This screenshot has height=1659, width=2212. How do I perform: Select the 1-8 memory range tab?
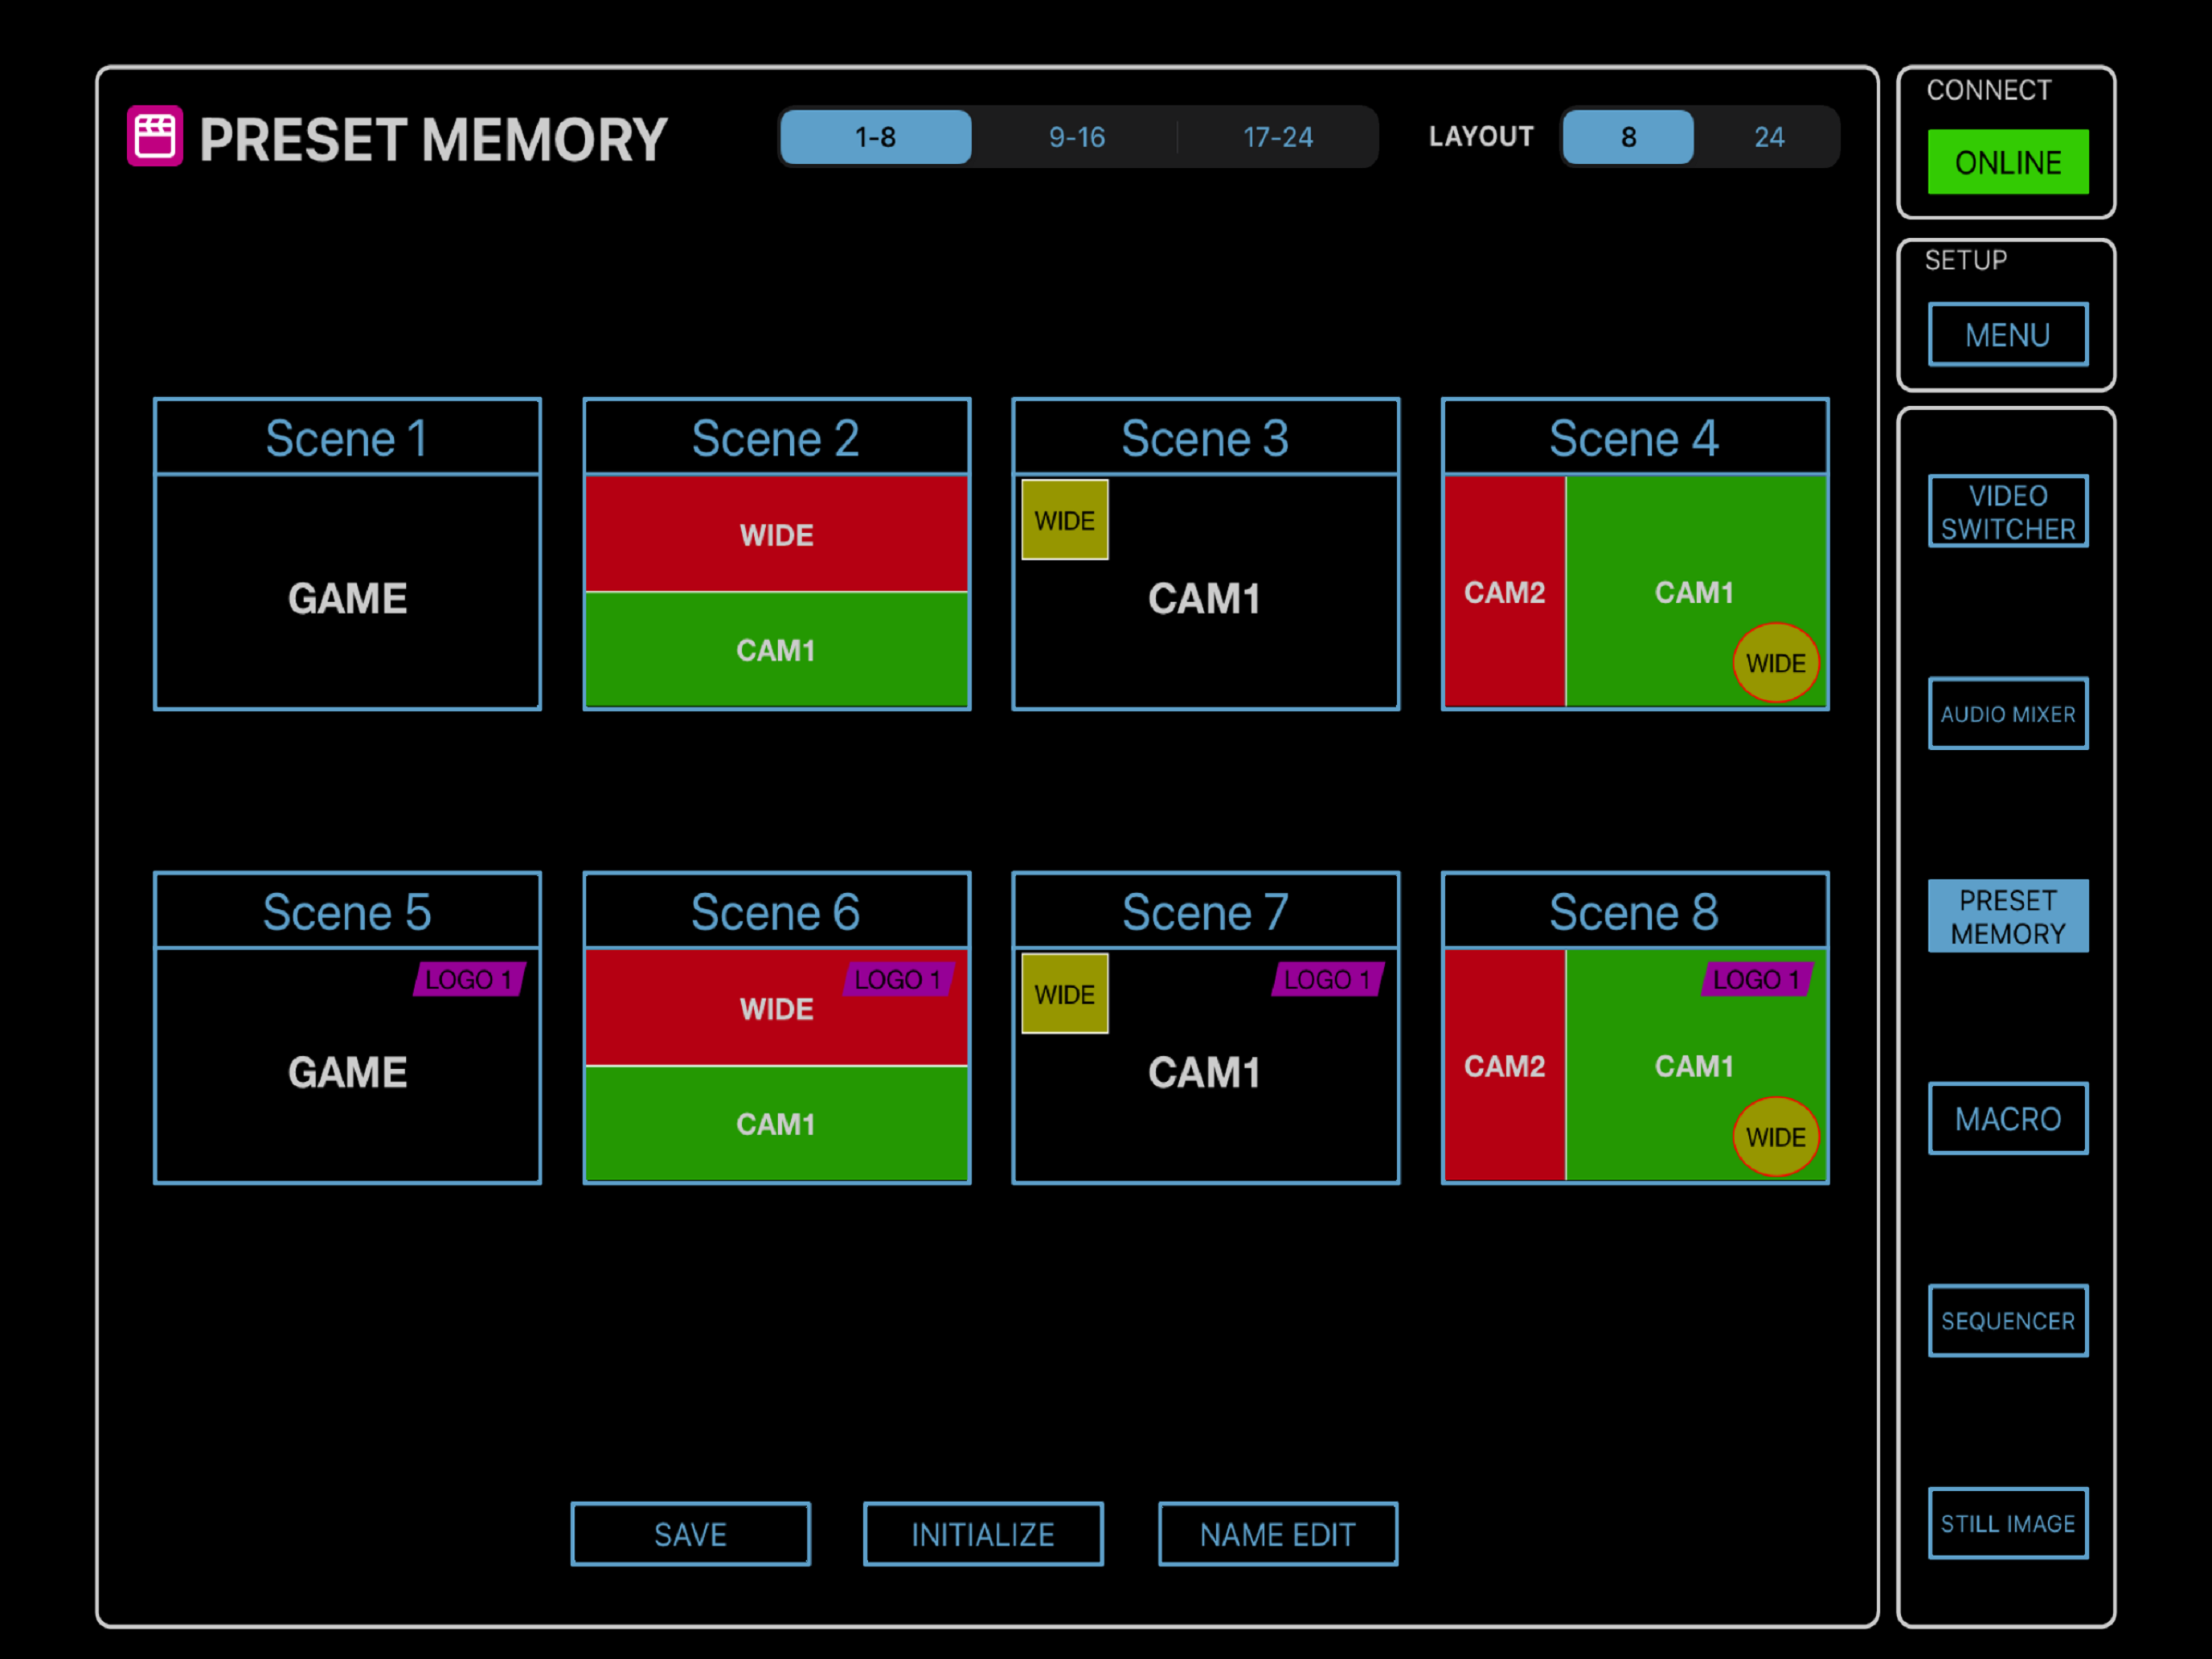(875, 137)
